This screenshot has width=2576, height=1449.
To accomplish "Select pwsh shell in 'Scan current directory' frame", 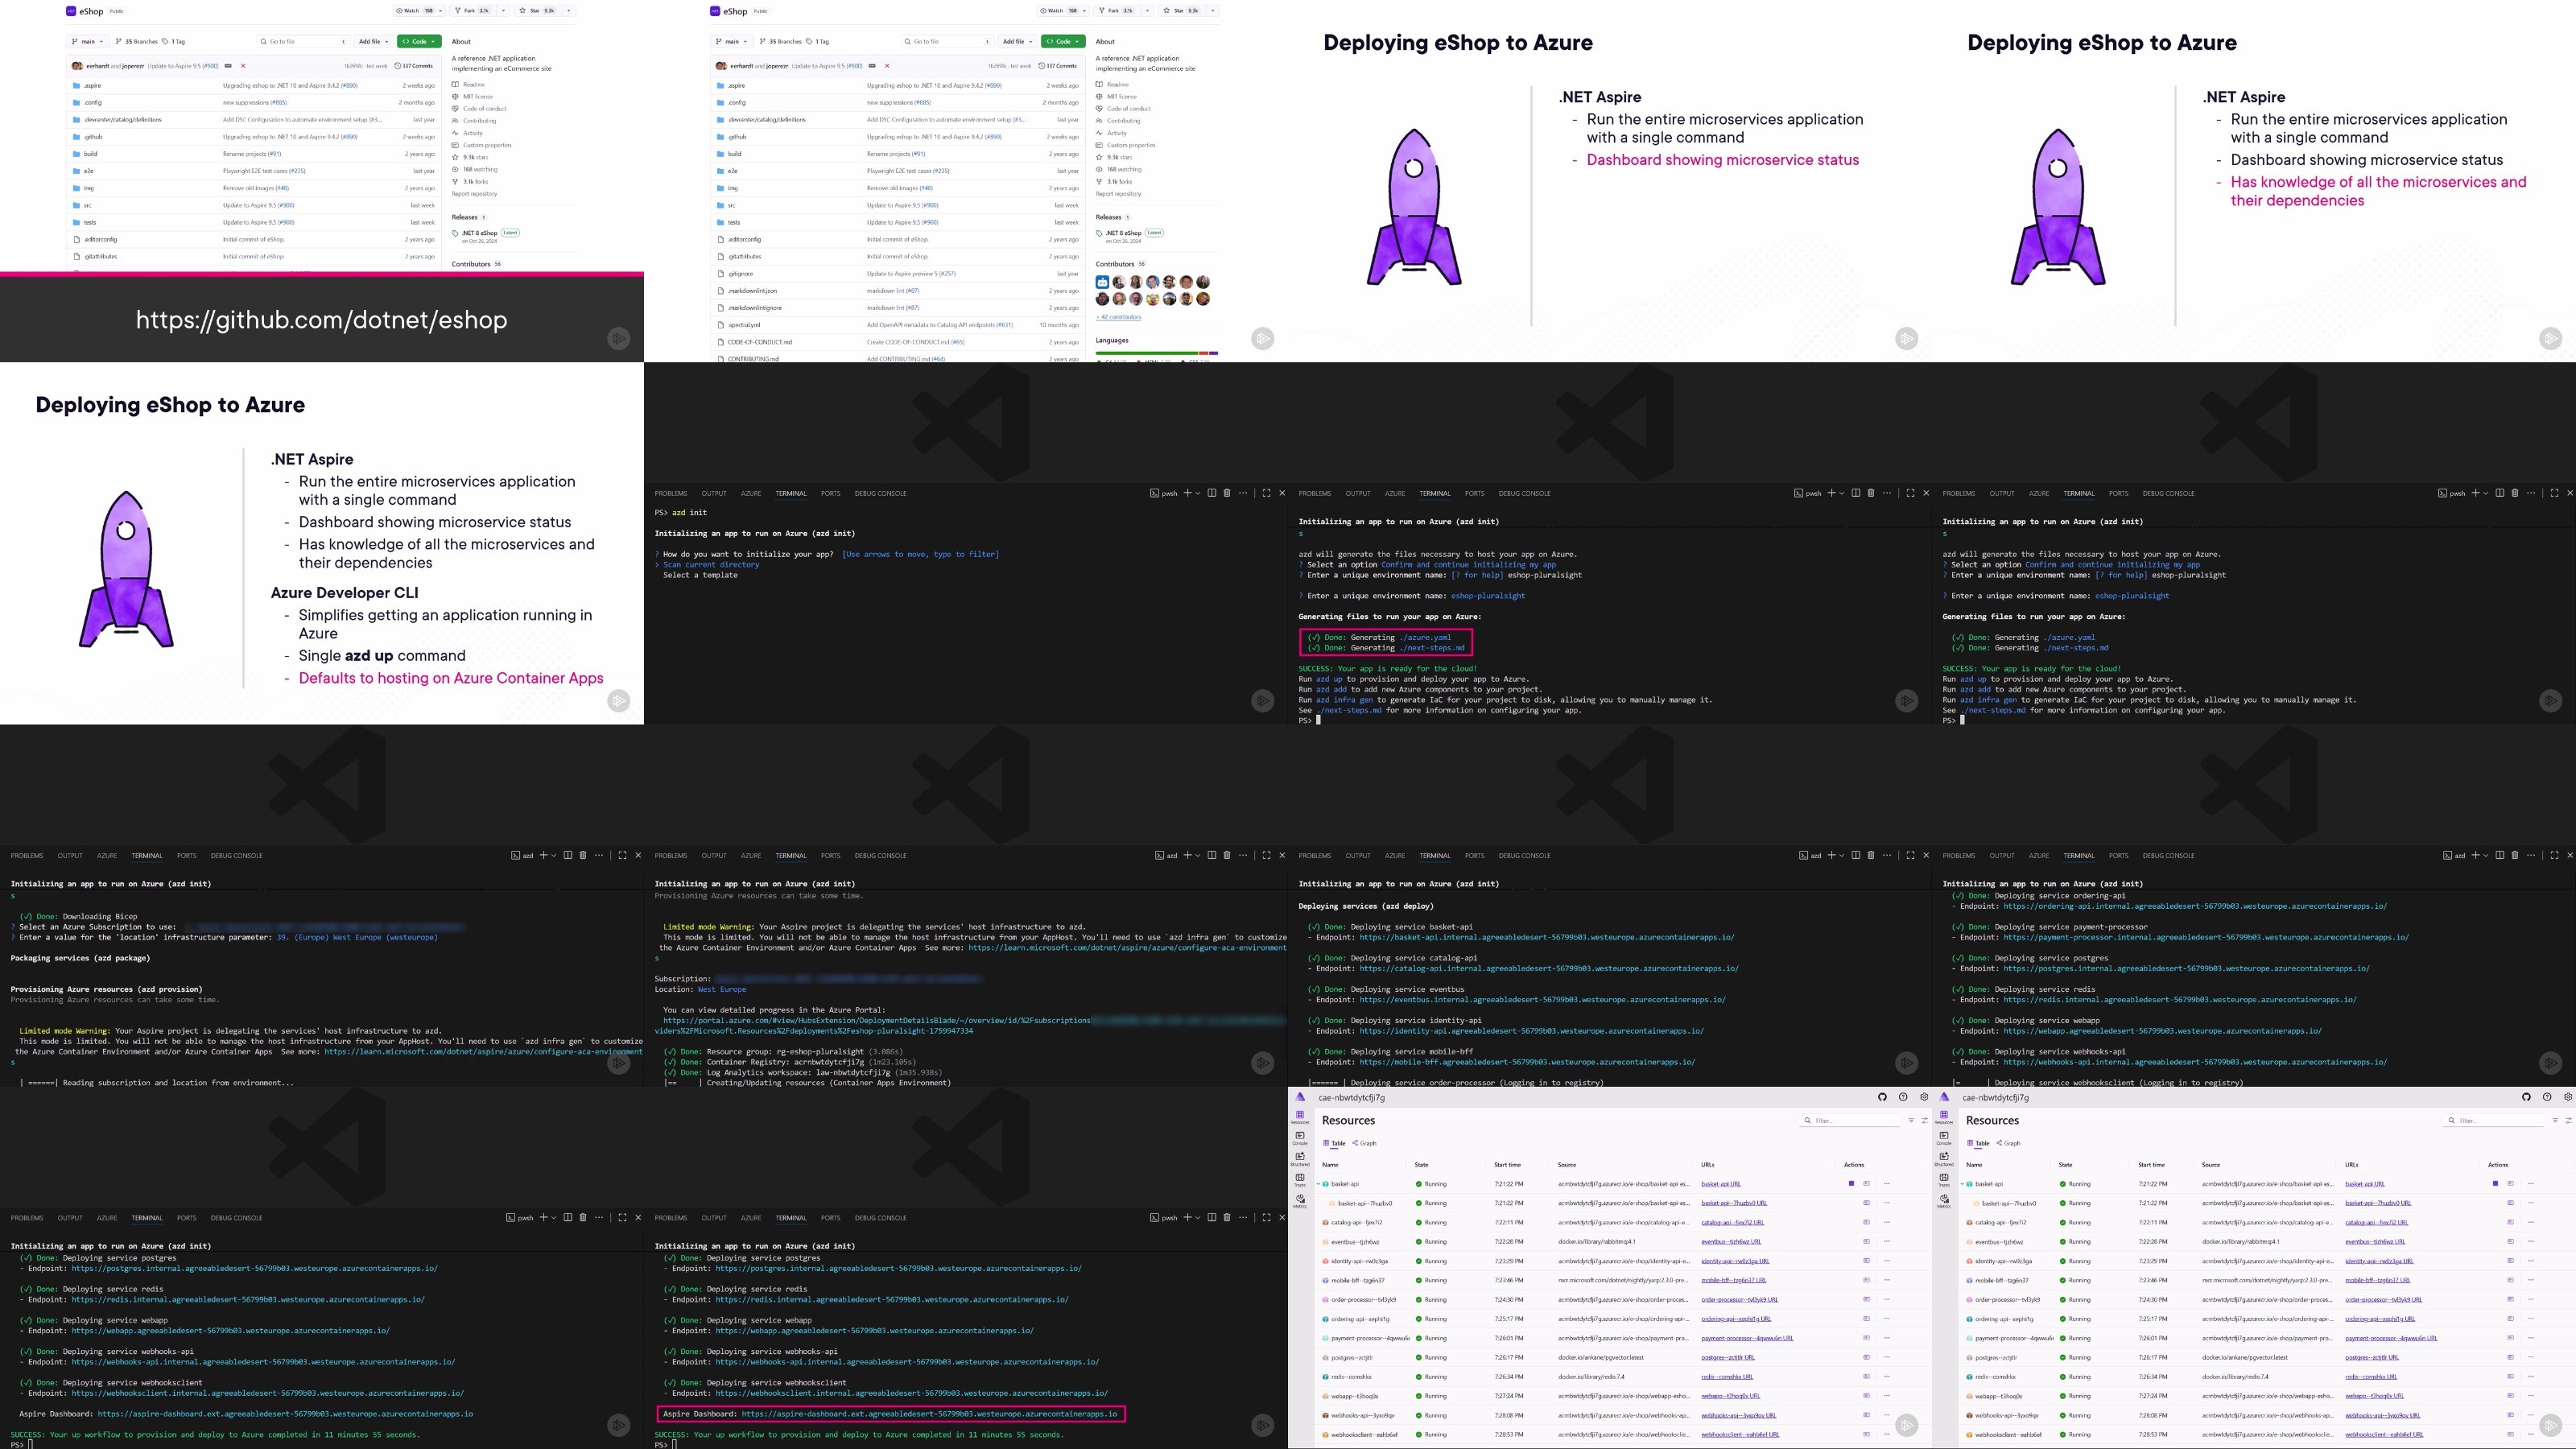I will click(x=1164, y=493).
